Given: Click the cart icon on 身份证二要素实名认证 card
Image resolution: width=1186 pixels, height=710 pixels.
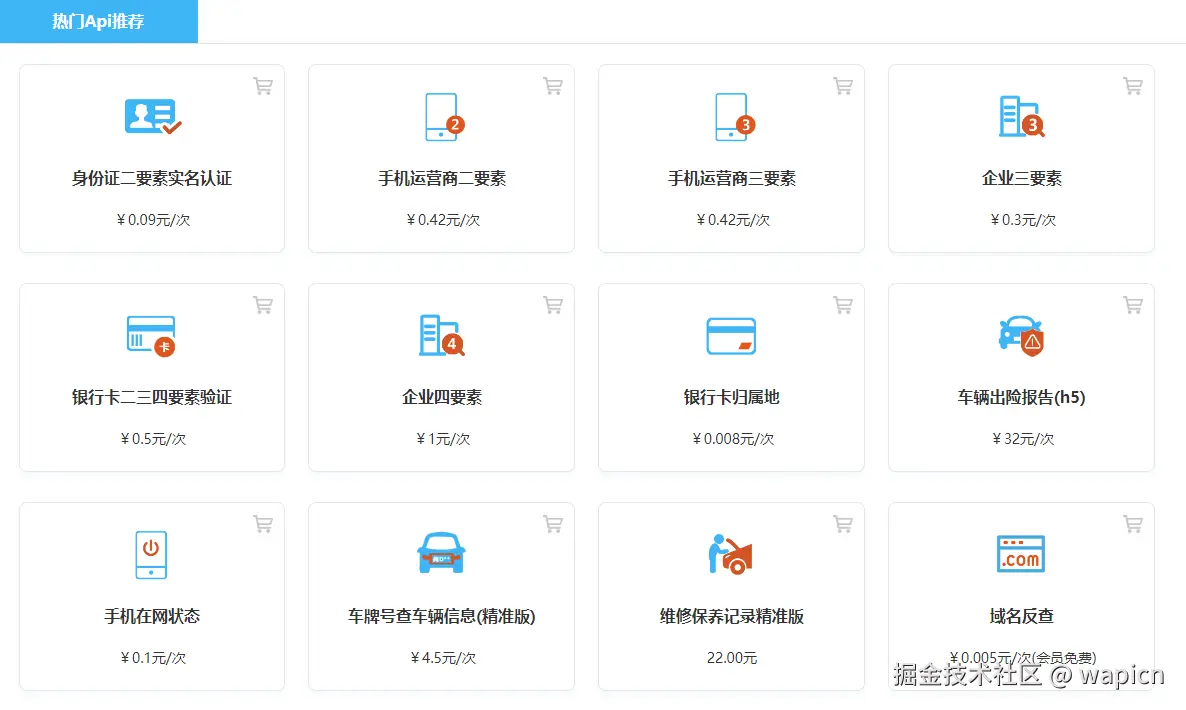Looking at the screenshot, I should pos(263,86).
